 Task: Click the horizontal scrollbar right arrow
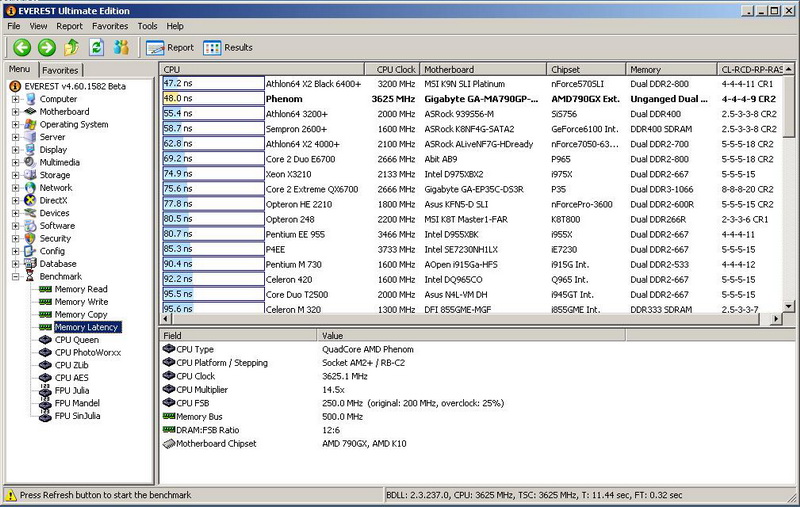point(776,319)
